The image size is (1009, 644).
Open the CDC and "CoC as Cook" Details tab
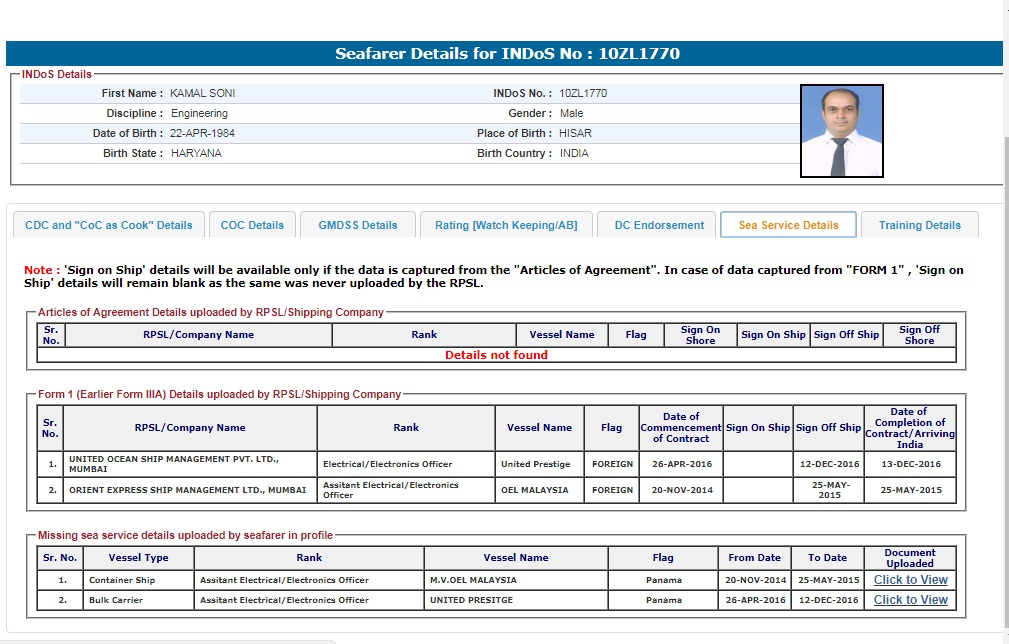point(108,225)
